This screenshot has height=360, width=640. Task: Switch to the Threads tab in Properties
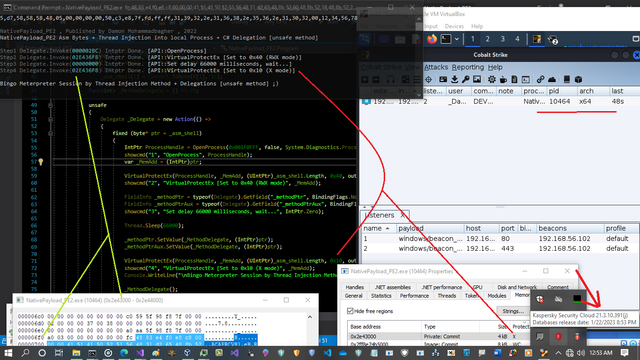coord(447,296)
